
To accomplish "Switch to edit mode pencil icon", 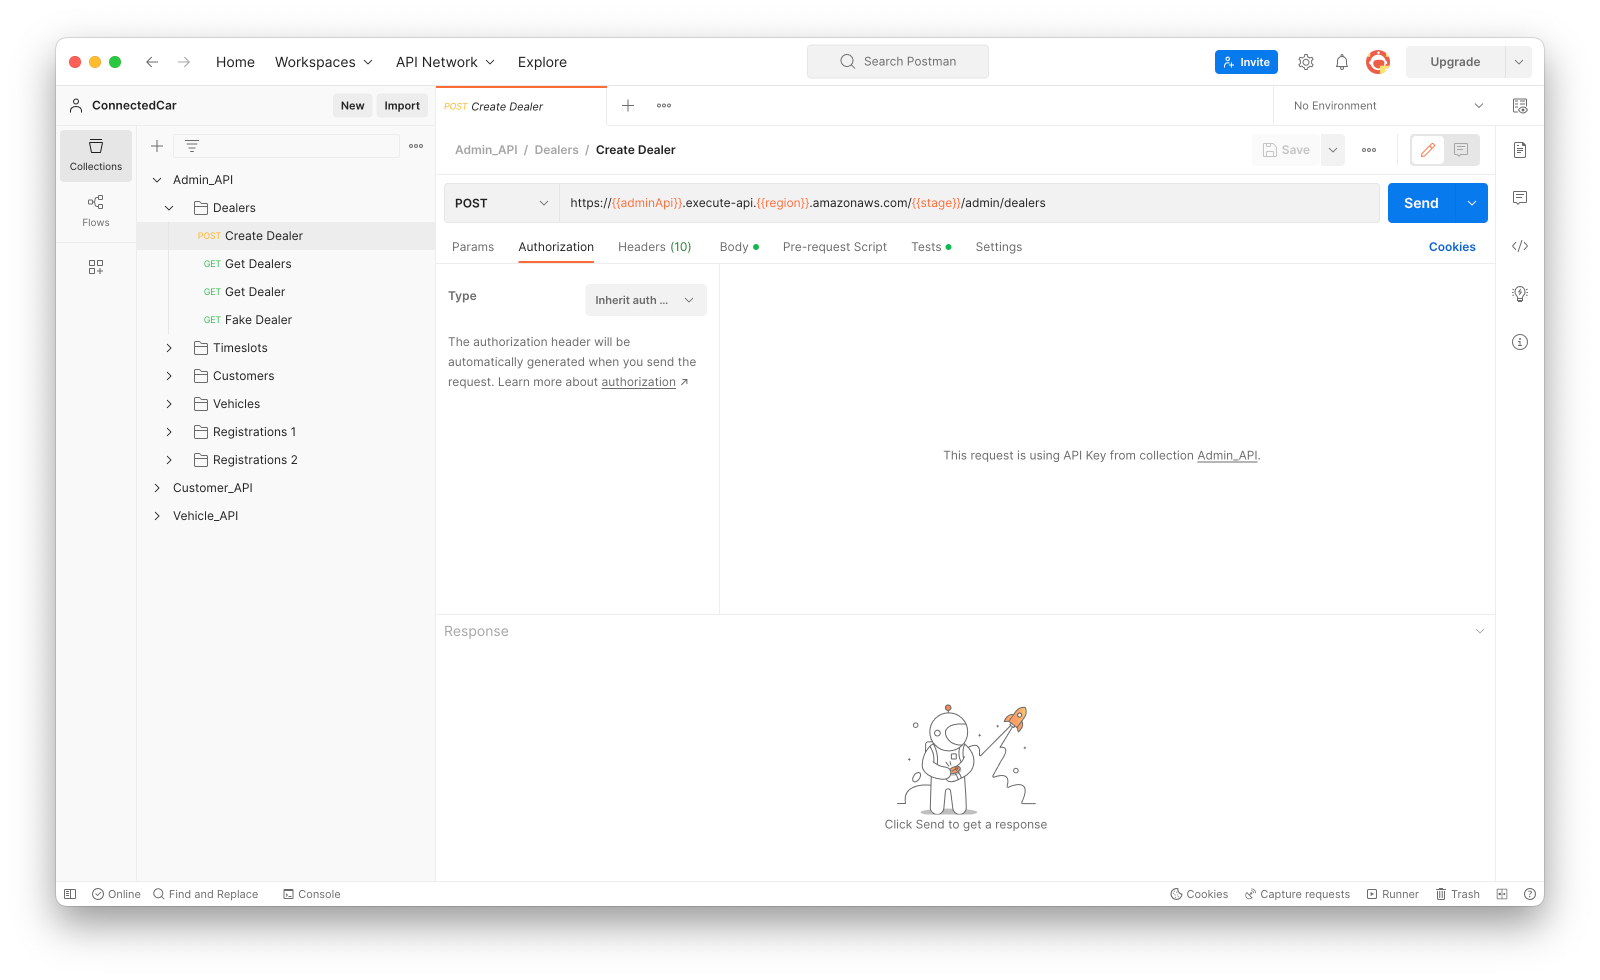I will 1428,150.
